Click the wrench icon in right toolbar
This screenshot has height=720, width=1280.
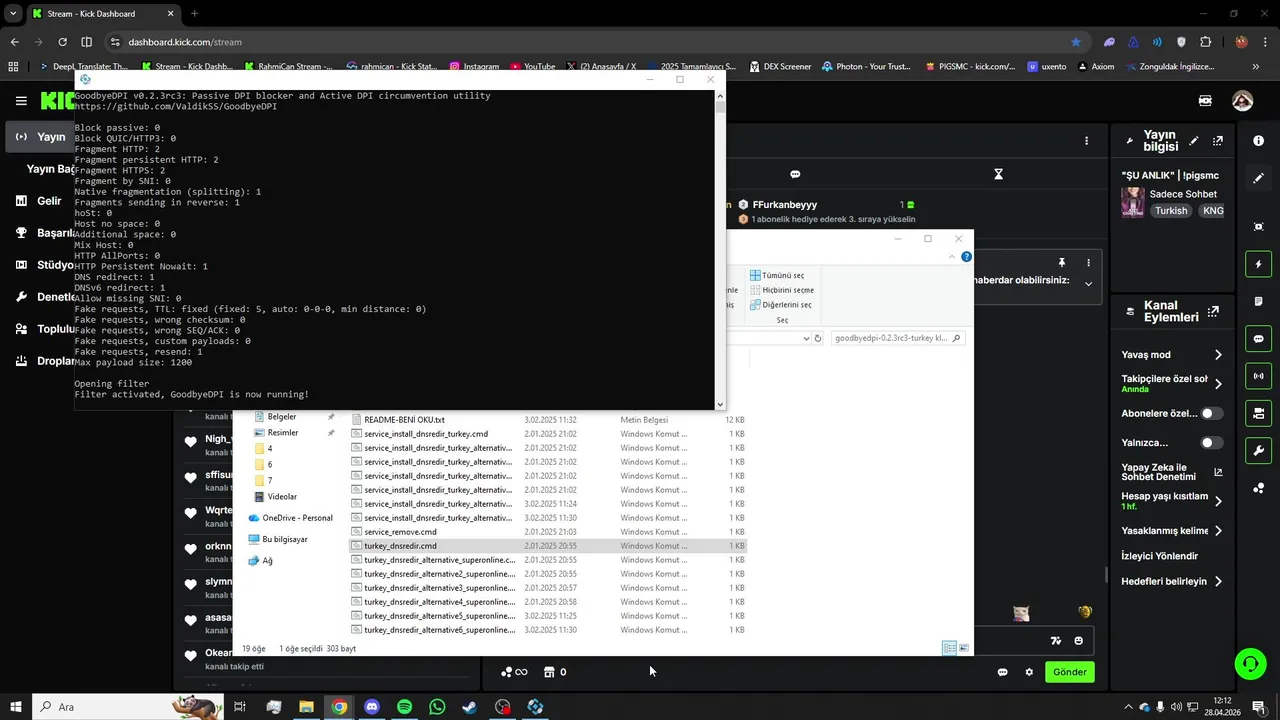pyautogui.click(x=1258, y=450)
